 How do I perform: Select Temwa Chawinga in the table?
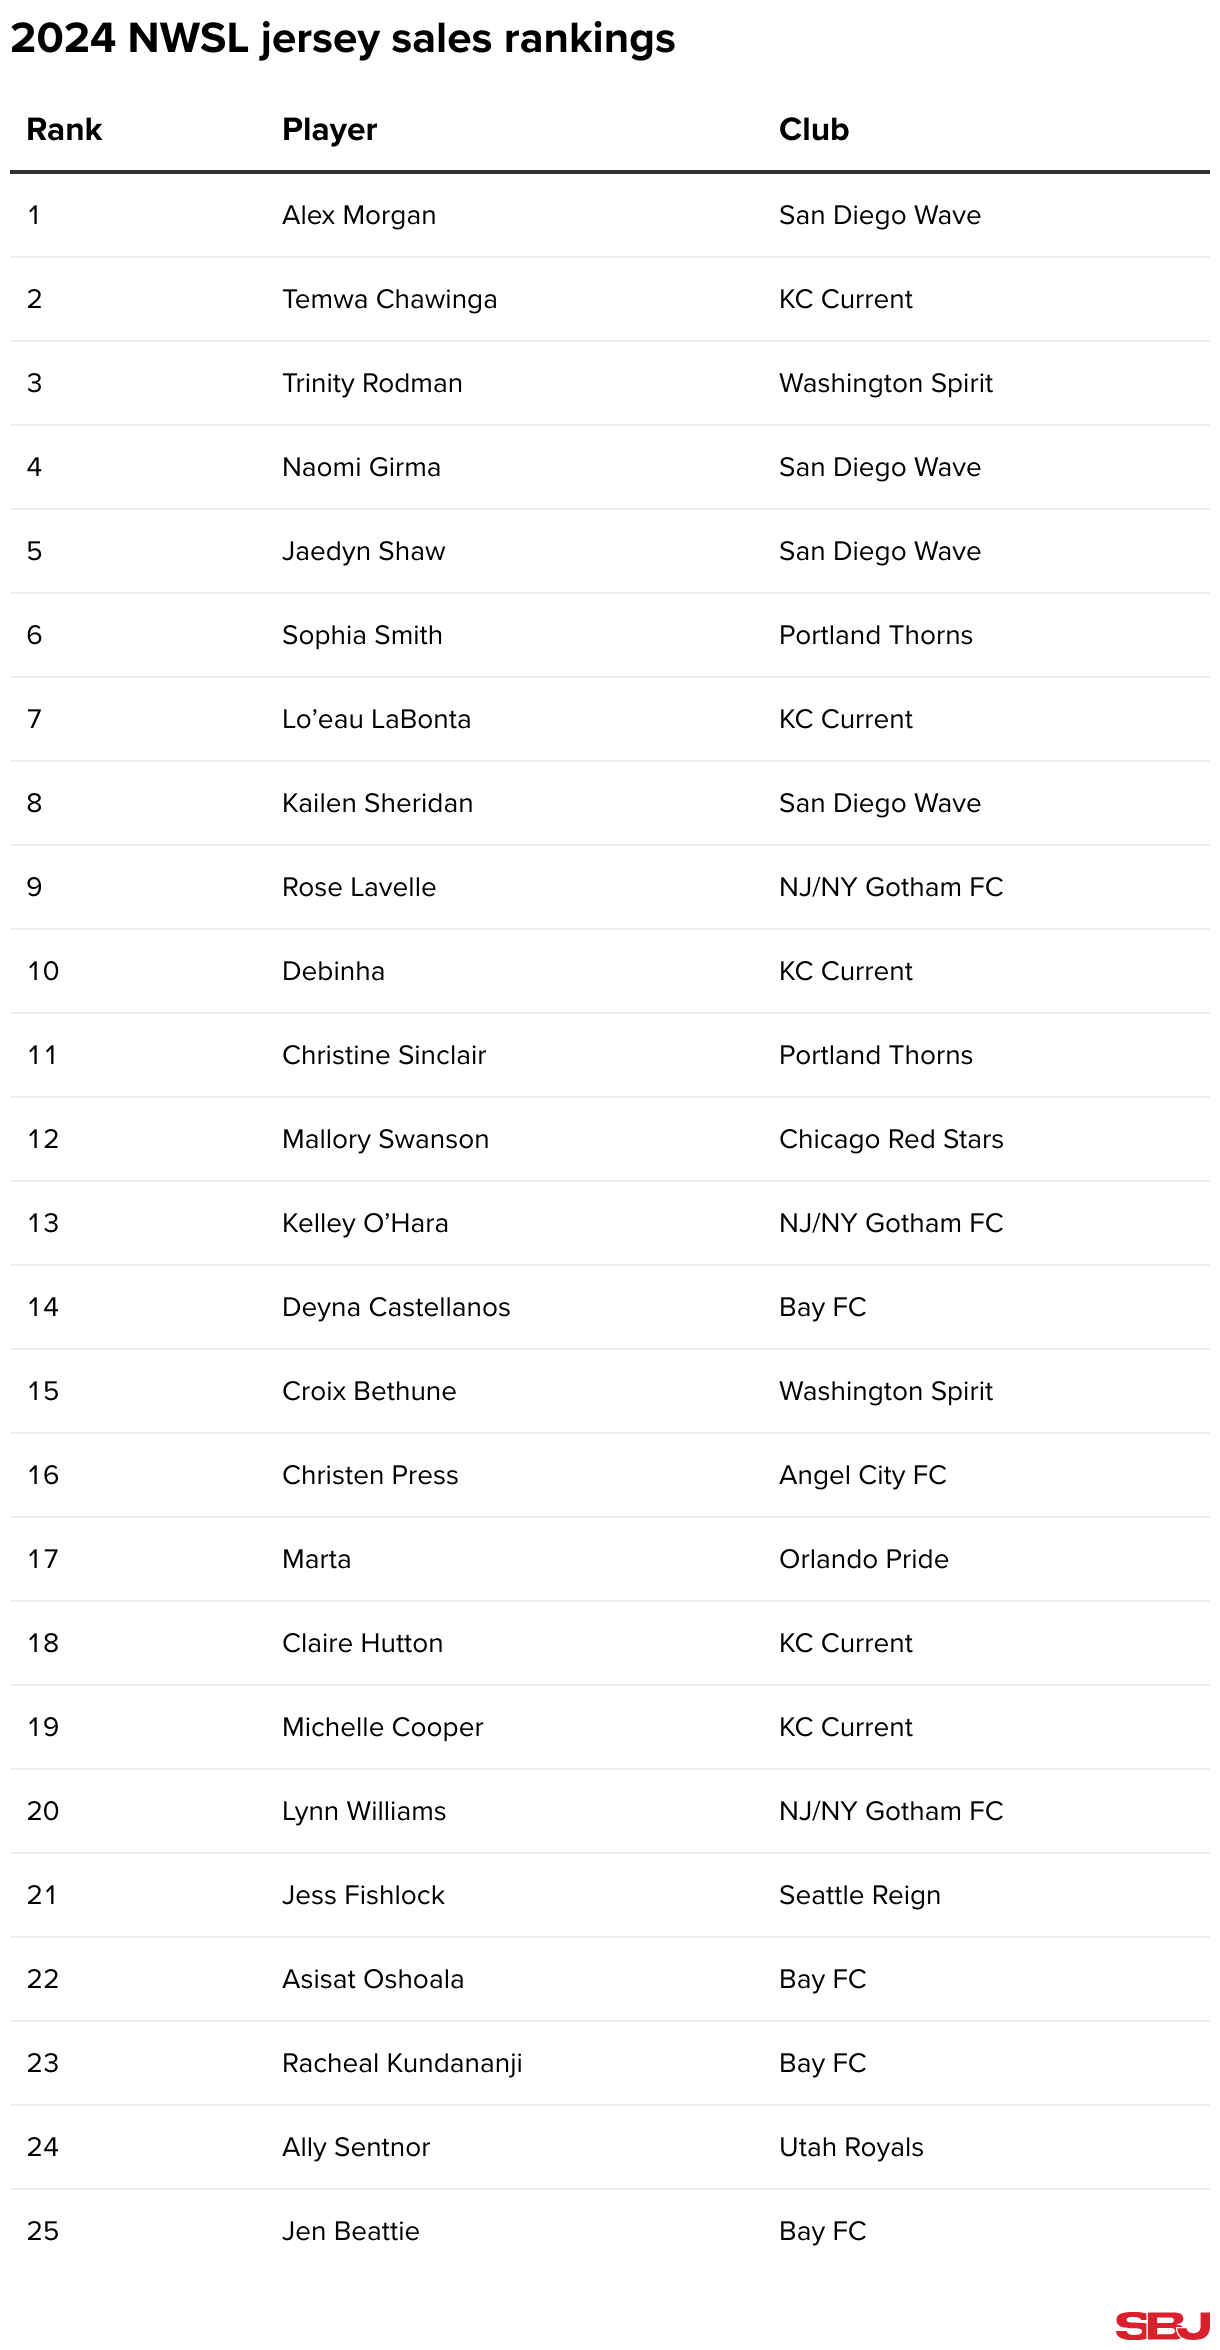click(389, 300)
